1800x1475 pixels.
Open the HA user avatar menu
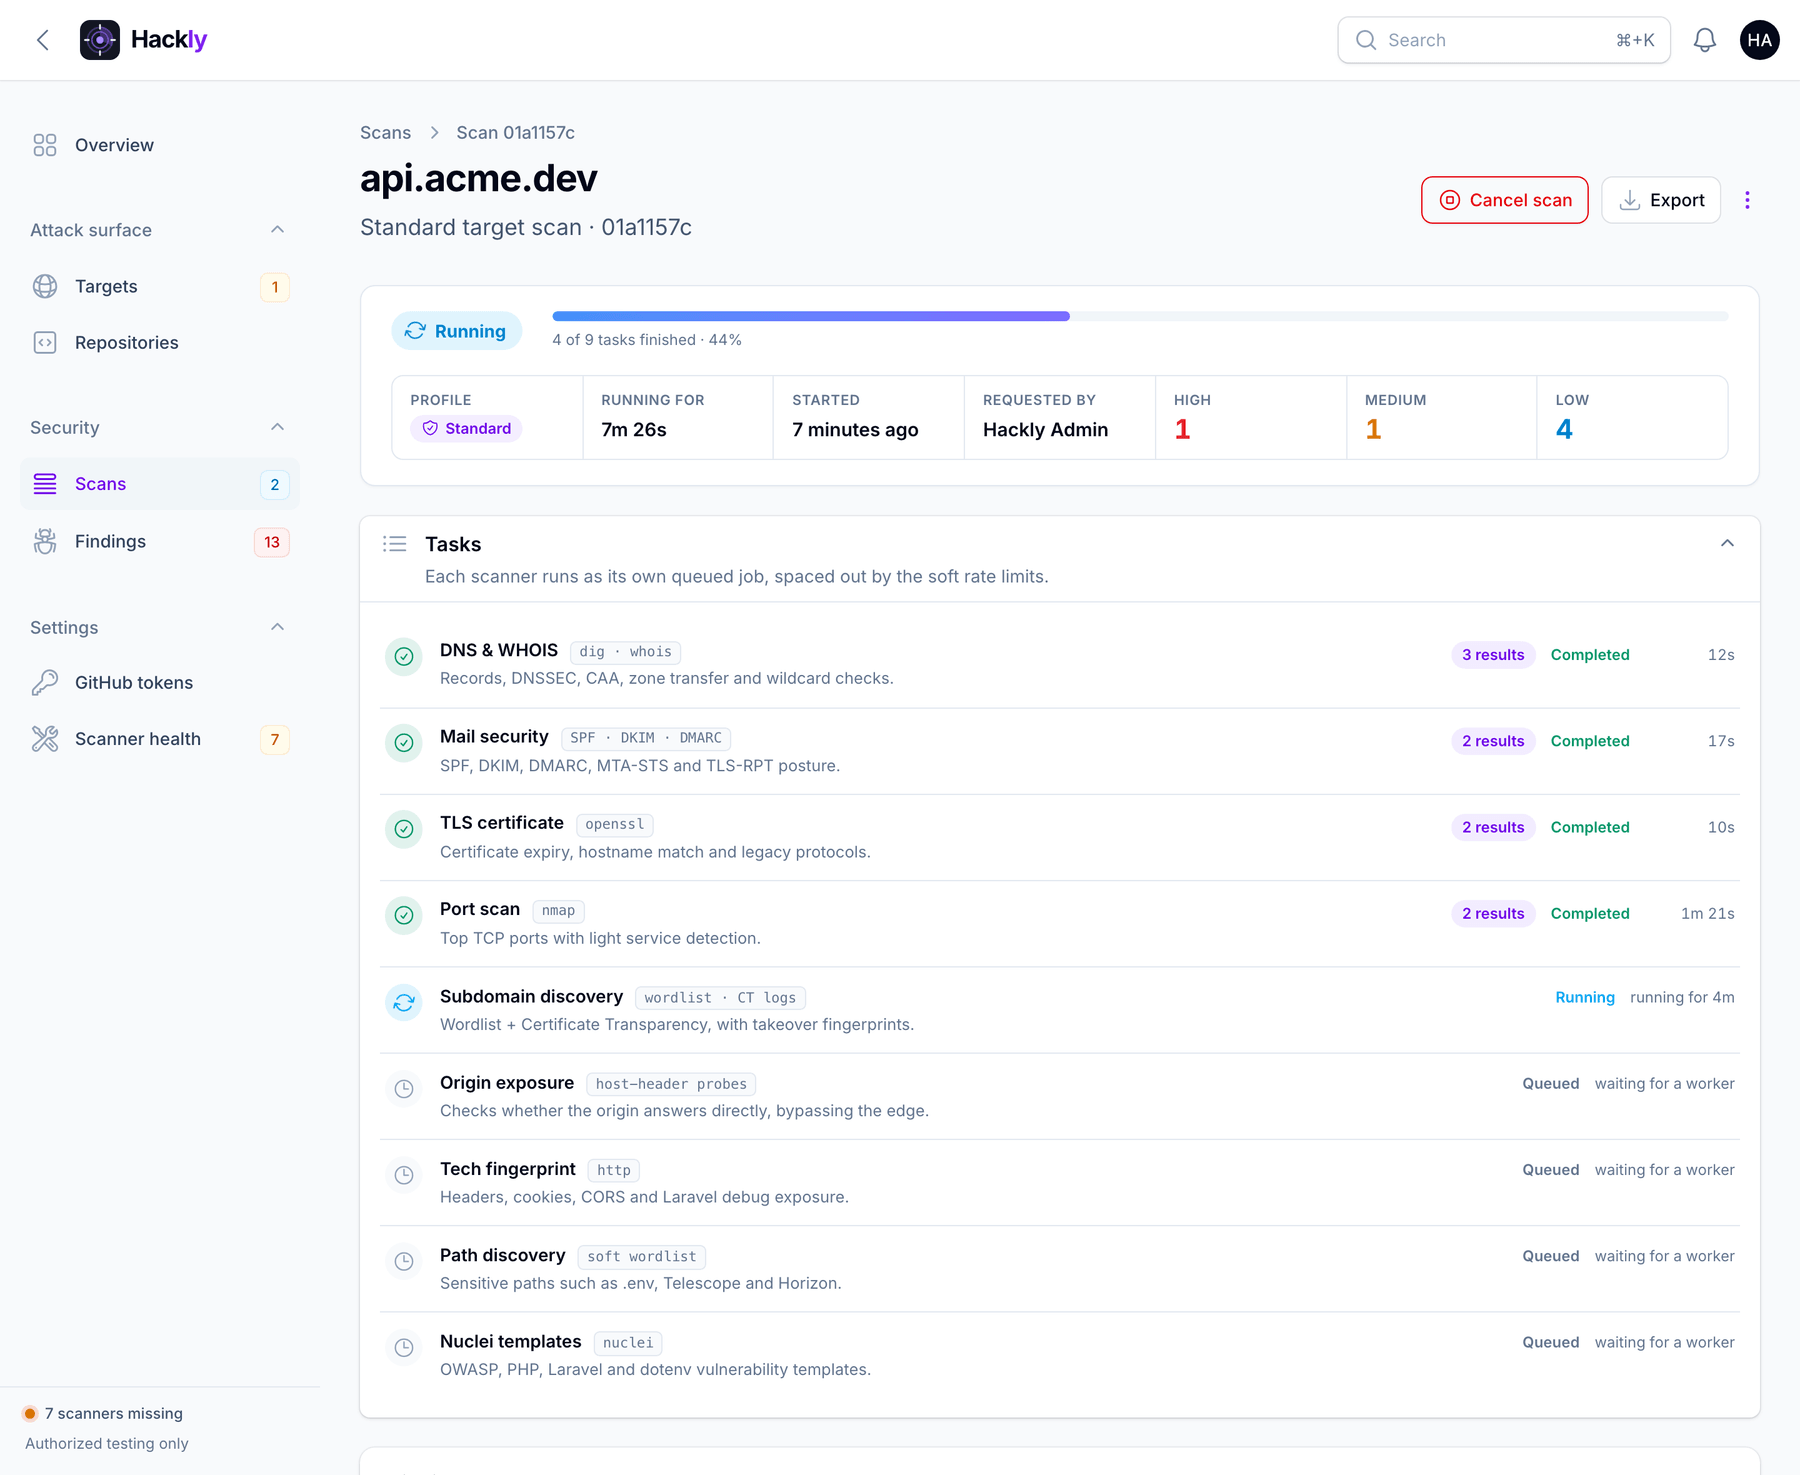(1760, 40)
